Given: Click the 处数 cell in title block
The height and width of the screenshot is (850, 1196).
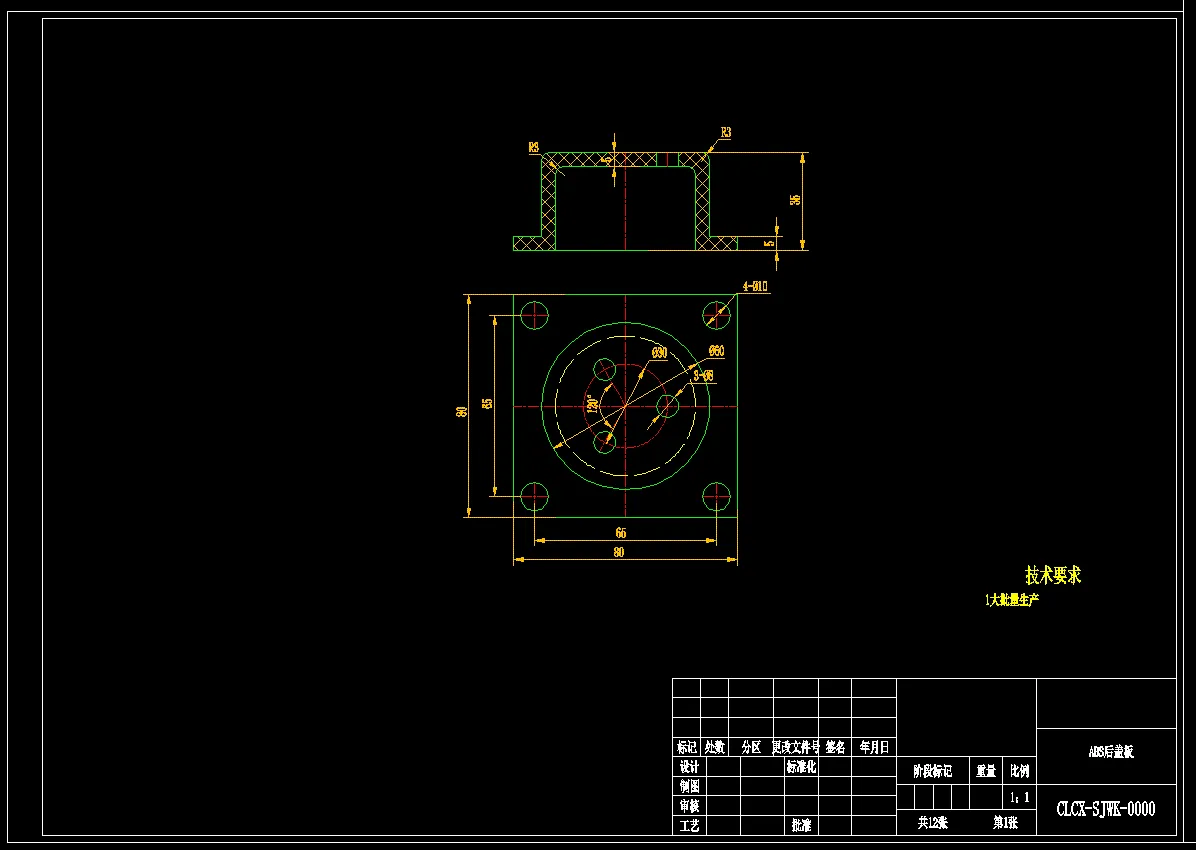Looking at the screenshot, I should (x=715, y=747).
